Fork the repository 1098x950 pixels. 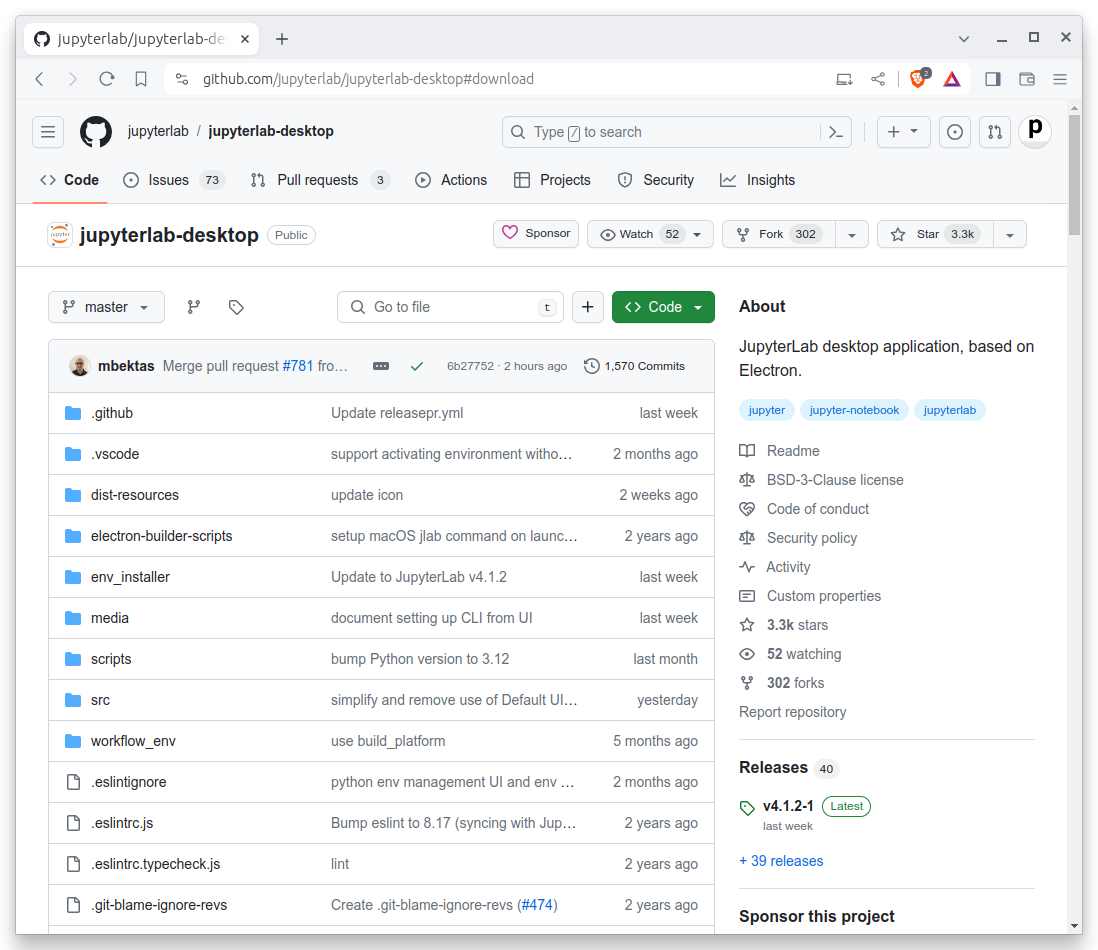(x=779, y=234)
